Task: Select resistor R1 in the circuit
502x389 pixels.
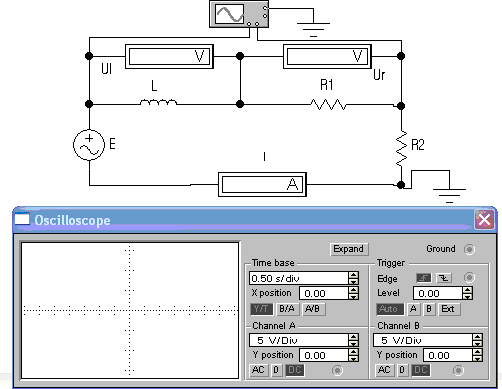Action: tap(328, 104)
